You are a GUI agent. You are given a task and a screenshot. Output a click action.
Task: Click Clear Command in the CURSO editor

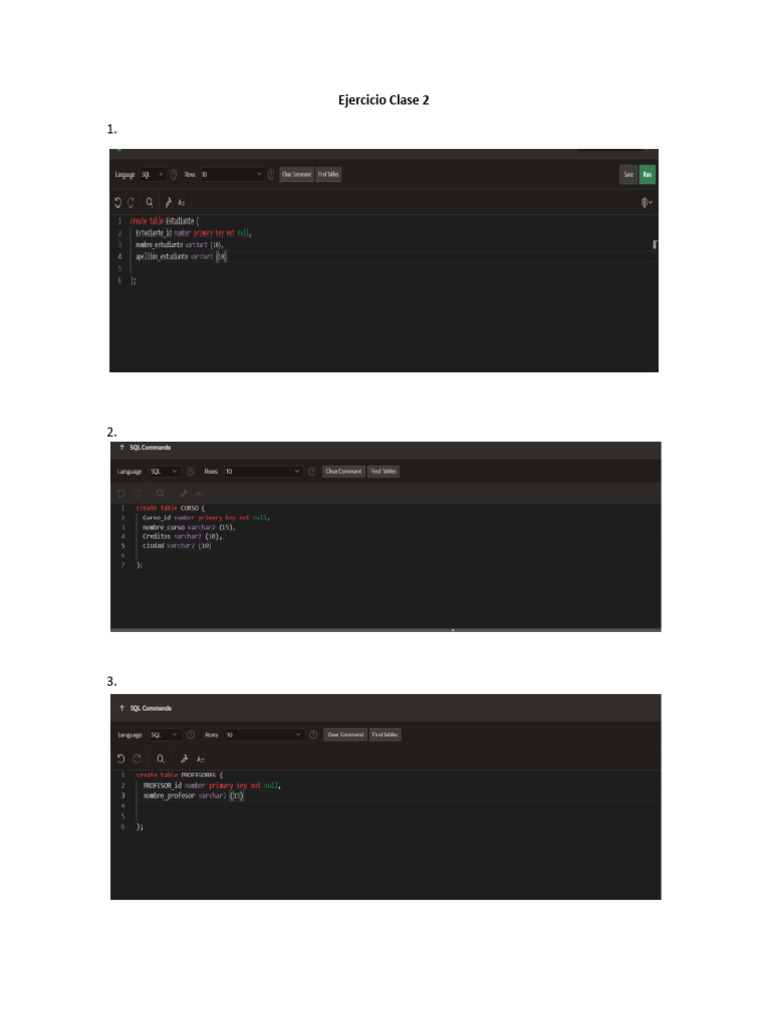tap(344, 471)
